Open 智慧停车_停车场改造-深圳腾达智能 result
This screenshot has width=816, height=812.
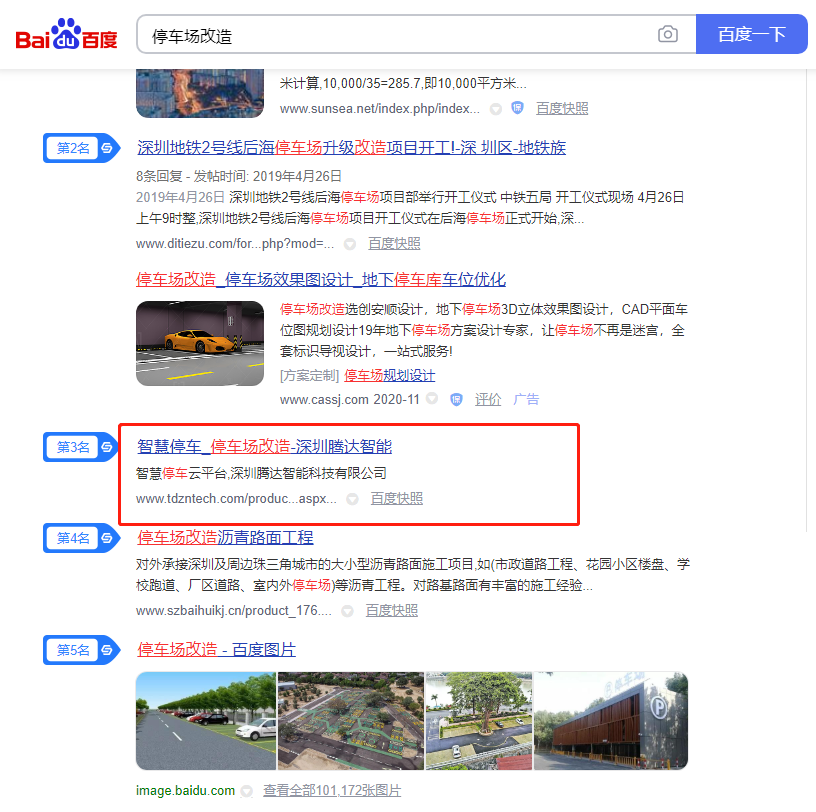click(x=264, y=446)
